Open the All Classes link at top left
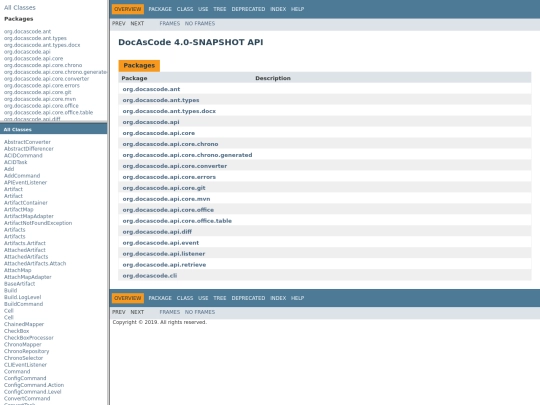 [20, 8]
